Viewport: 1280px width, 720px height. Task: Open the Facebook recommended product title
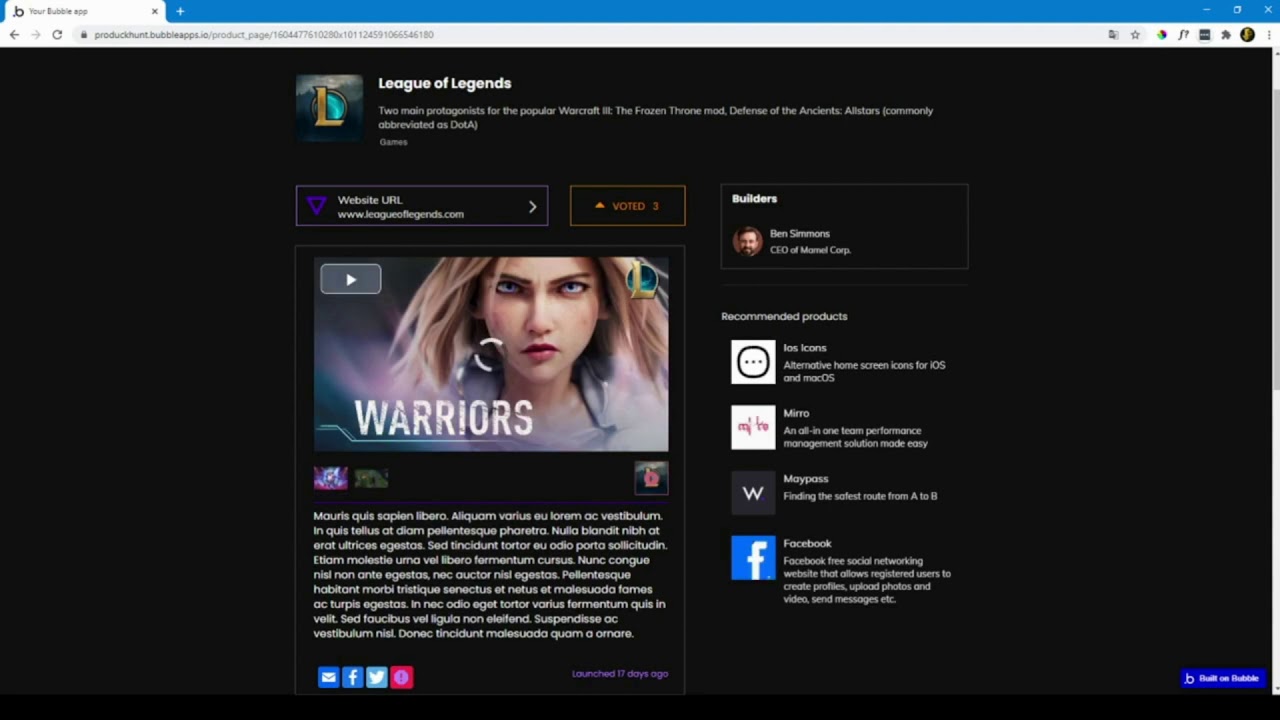tap(807, 544)
